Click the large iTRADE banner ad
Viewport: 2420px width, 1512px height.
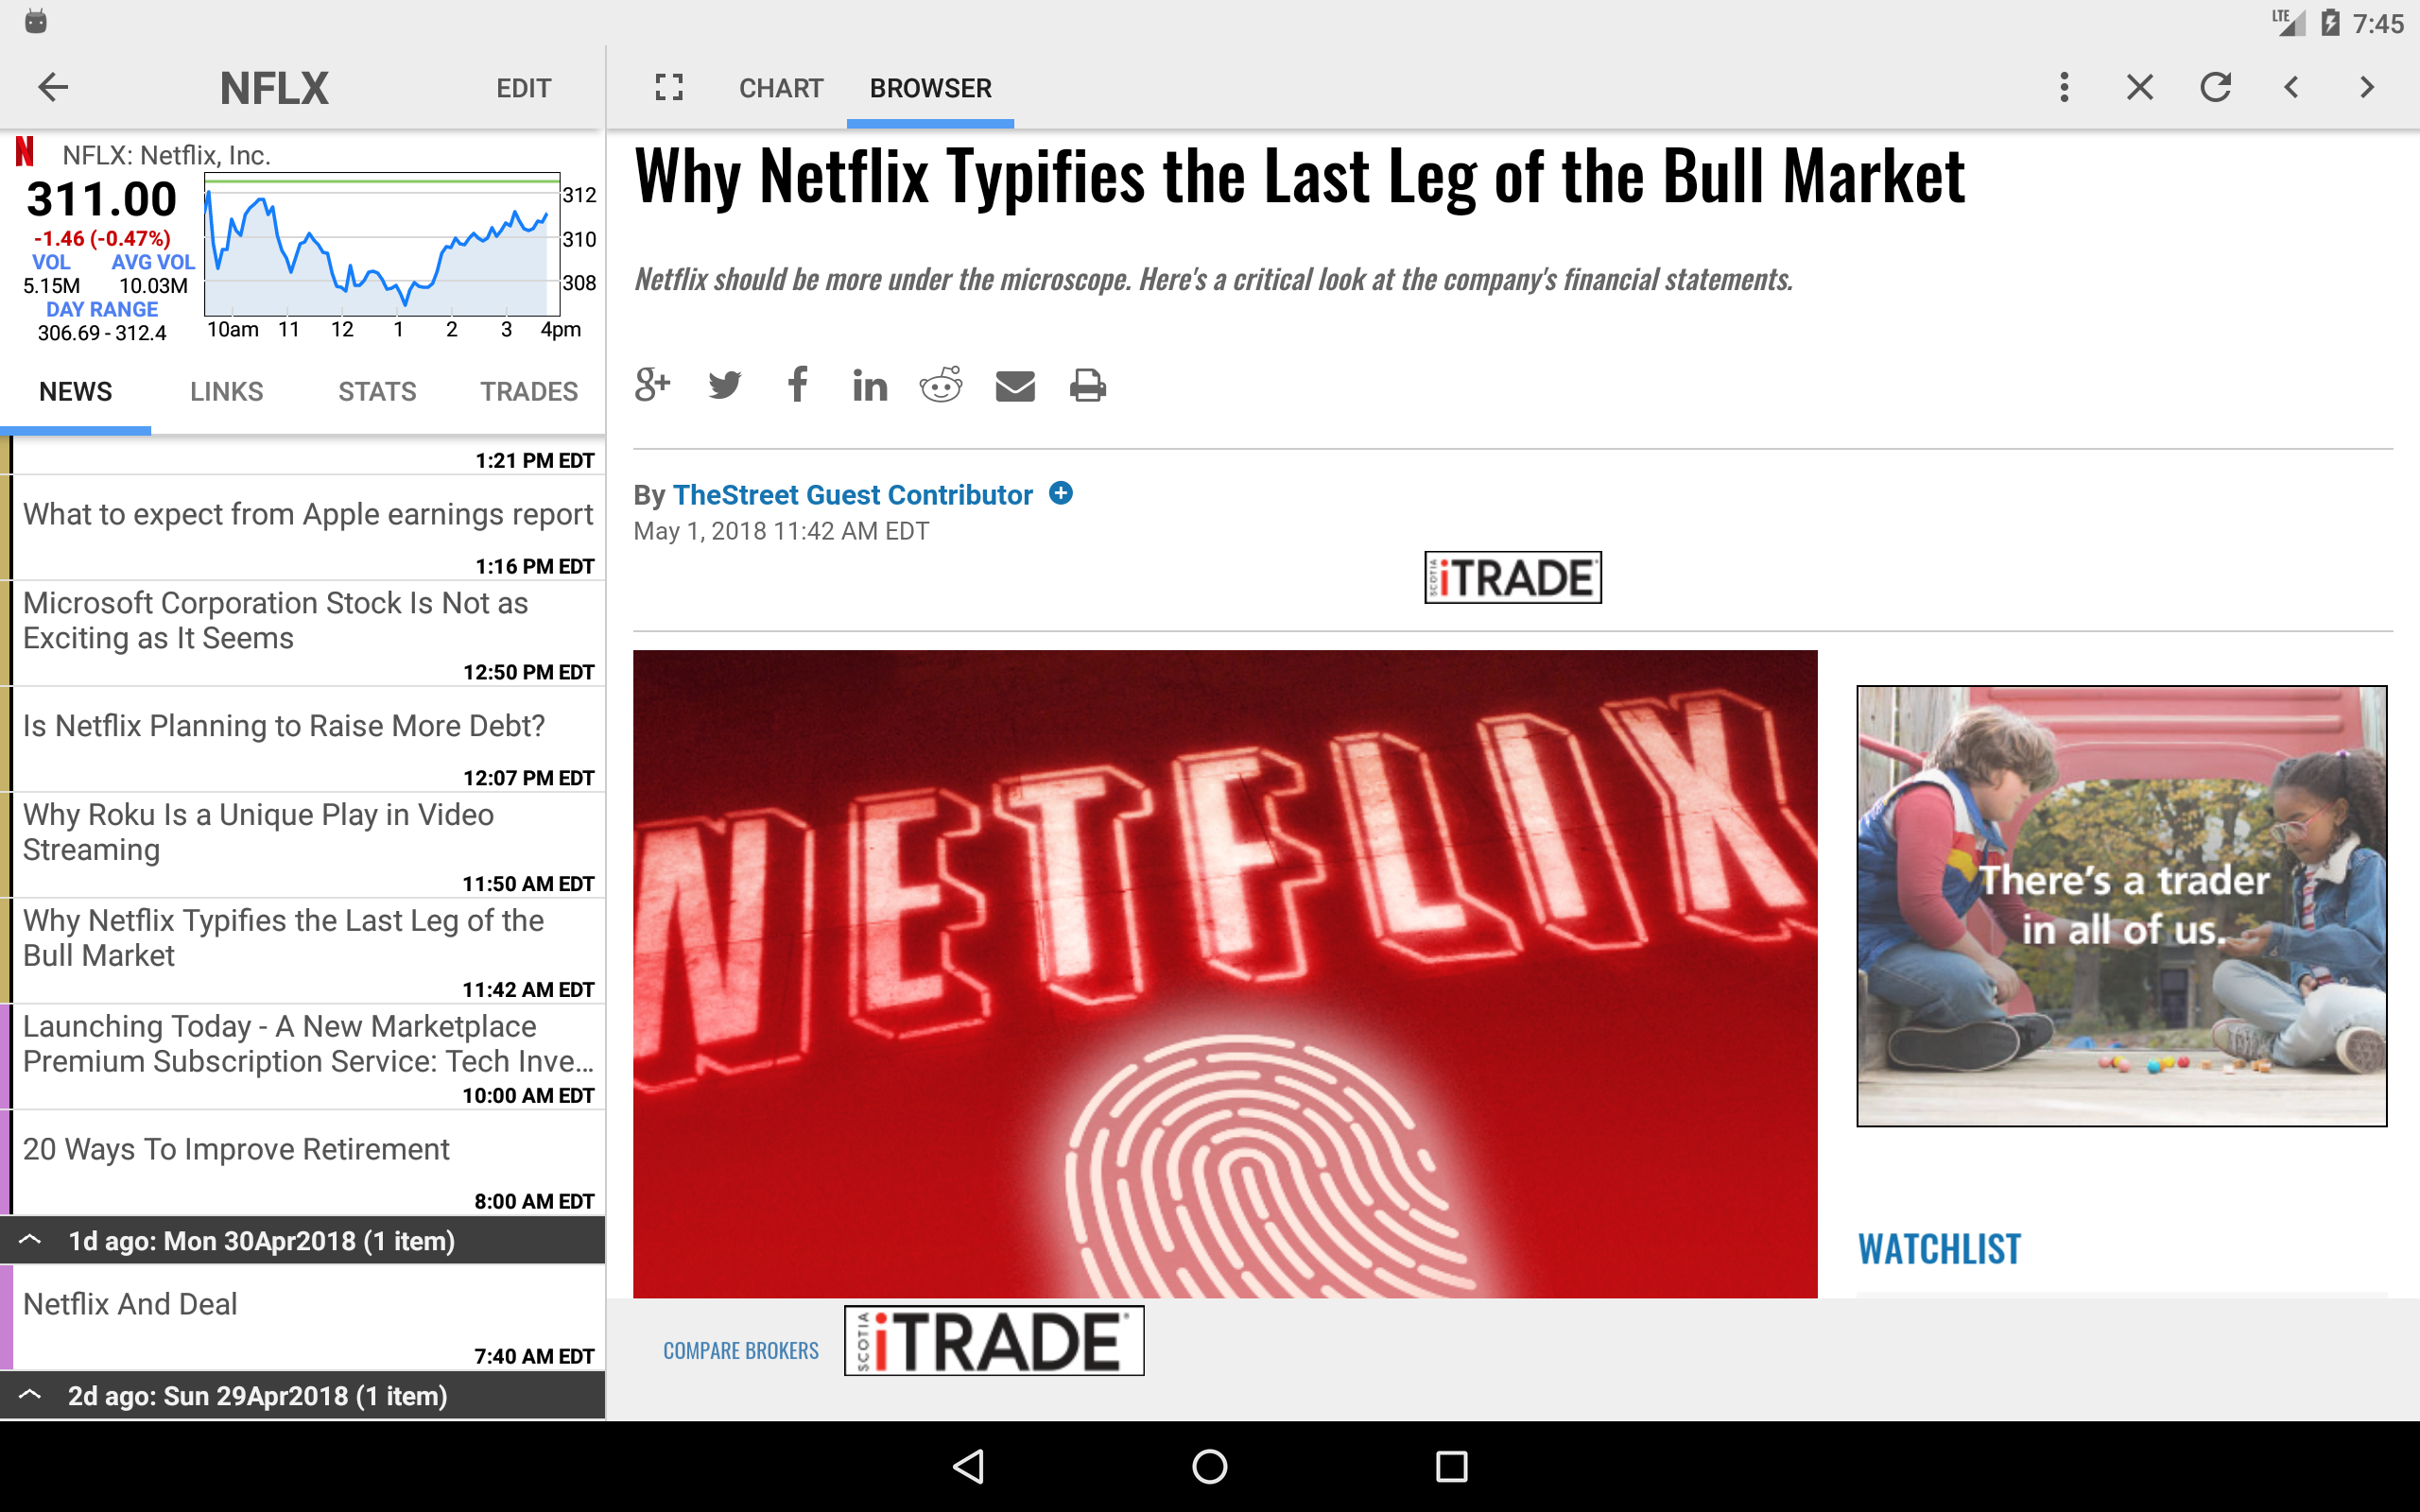pos(994,1341)
